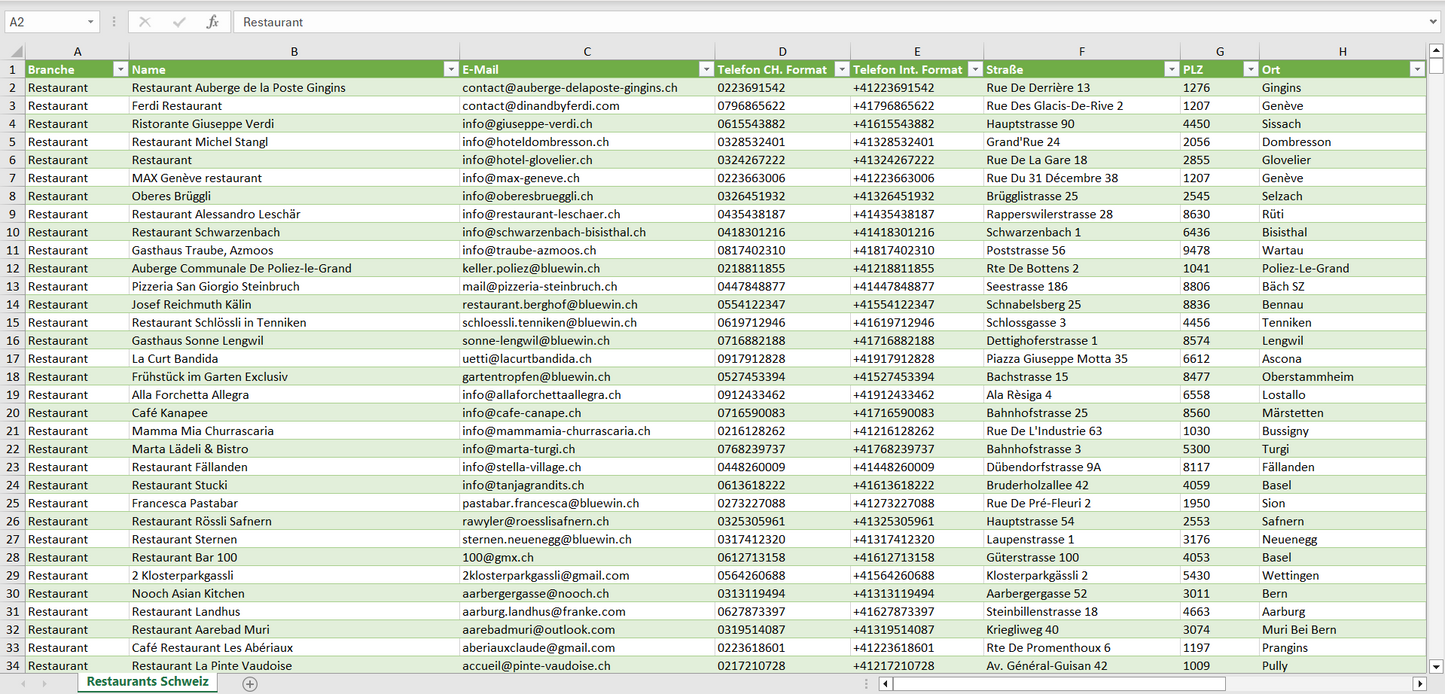Select column F header
This screenshot has height=694, width=1445.
(x=1081, y=52)
